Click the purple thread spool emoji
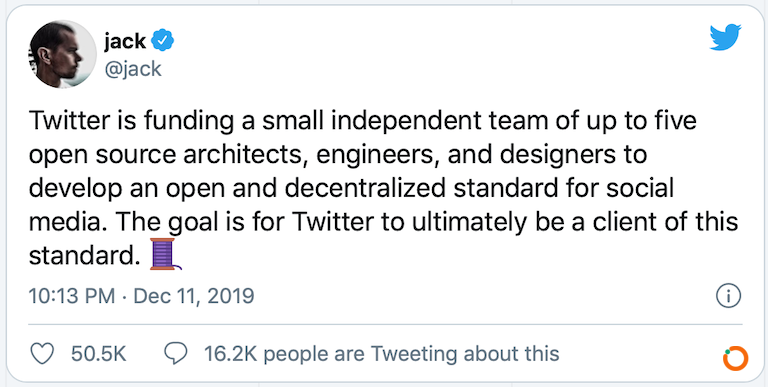This screenshot has height=387, width=768. point(165,254)
